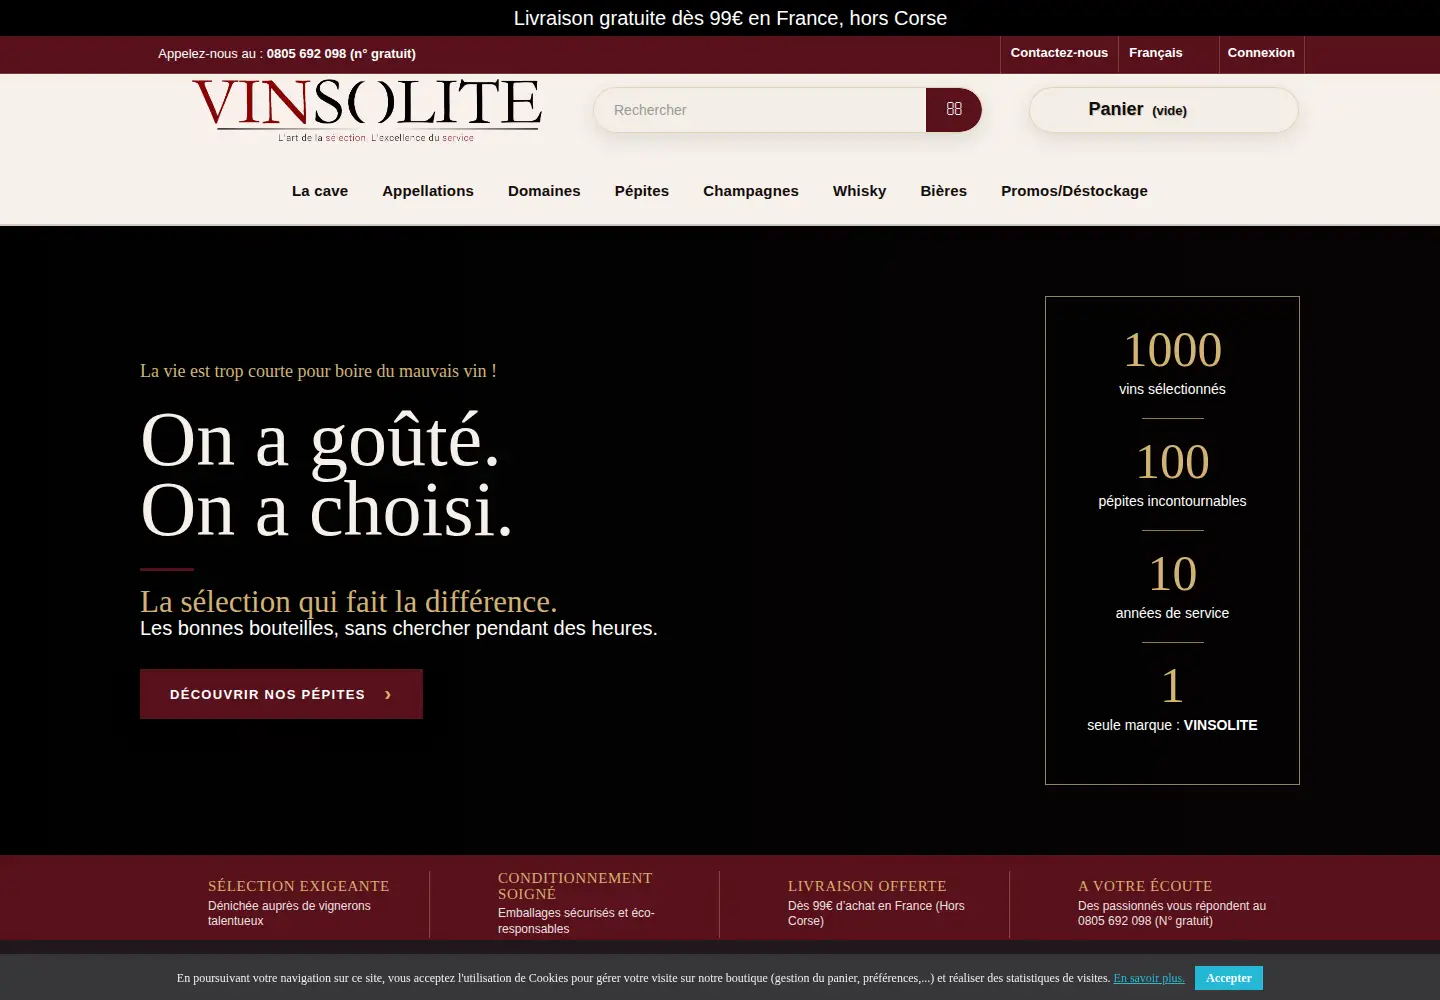
Task: Open the Domaines menu
Action: pos(544,191)
